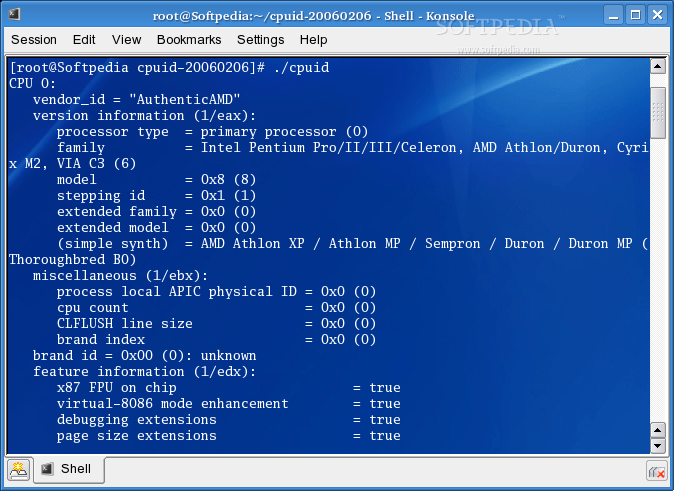Click the Konsole terminal icon in title bar

click(x=14, y=15)
